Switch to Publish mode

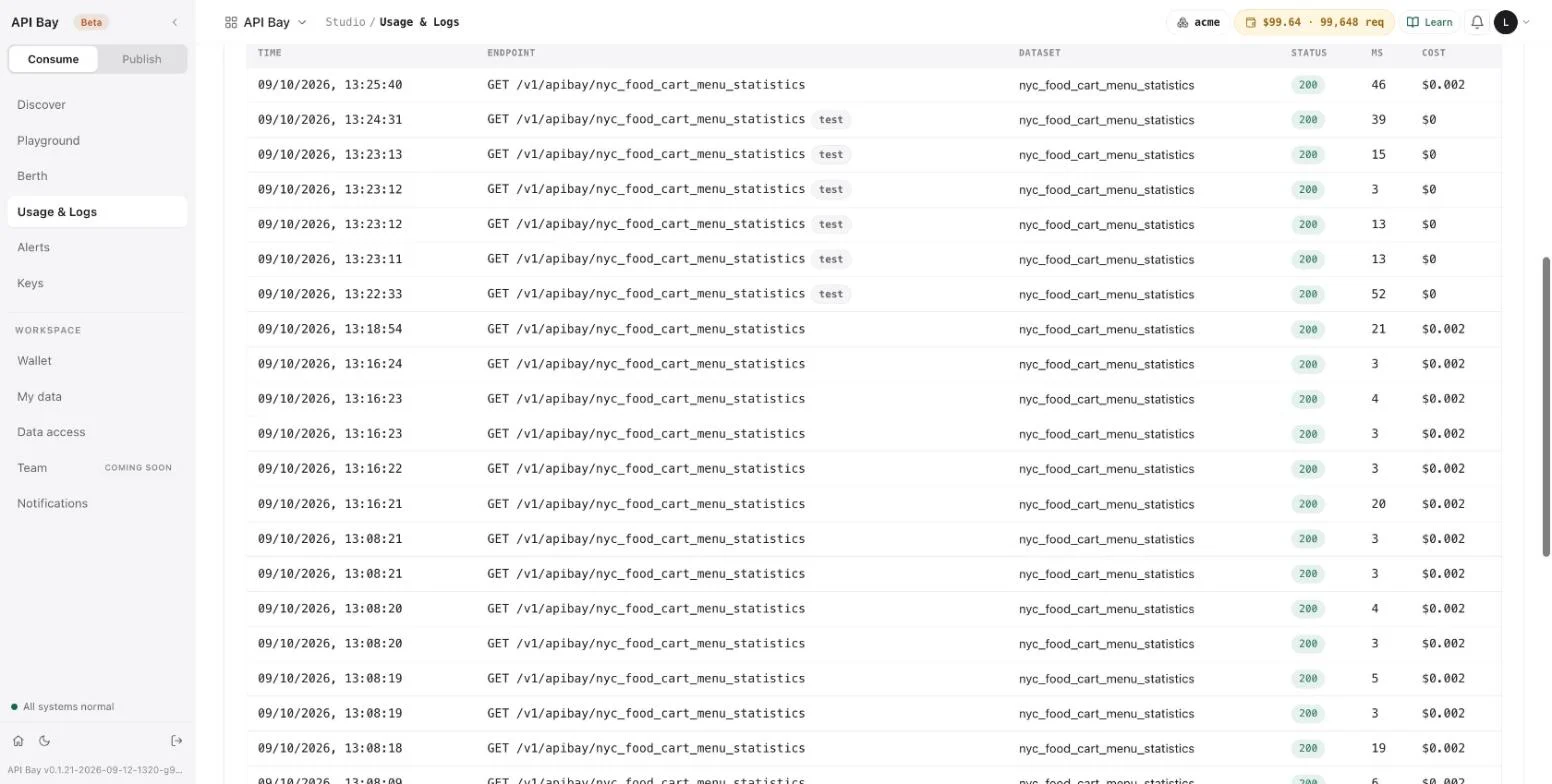coord(142,59)
